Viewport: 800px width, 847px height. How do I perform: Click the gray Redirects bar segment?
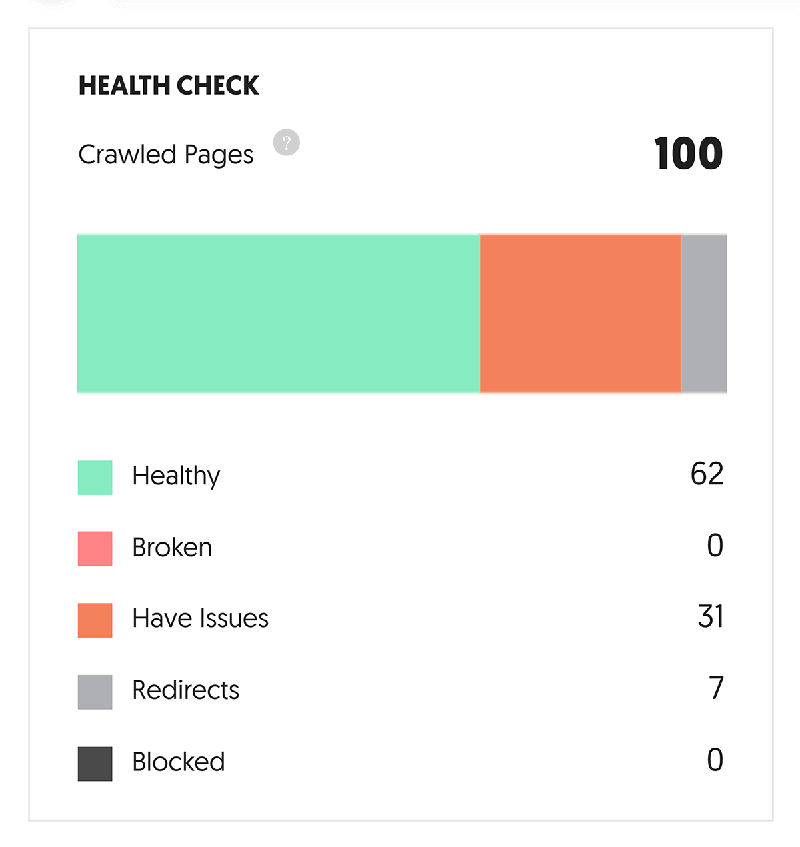point(704,314)
